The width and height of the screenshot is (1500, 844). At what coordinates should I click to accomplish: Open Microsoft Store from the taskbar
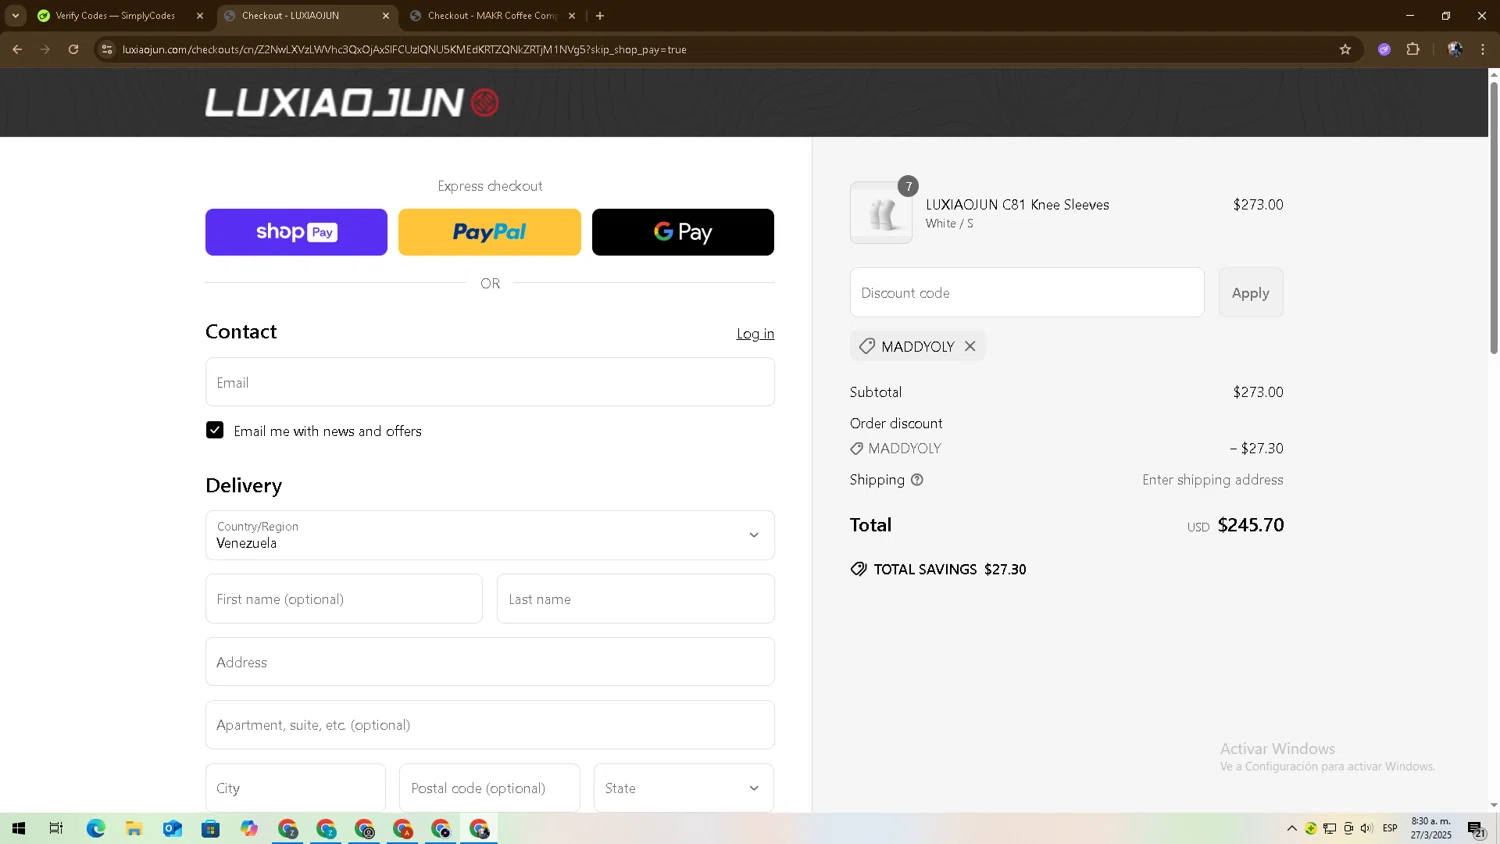(x=210, y=828)
